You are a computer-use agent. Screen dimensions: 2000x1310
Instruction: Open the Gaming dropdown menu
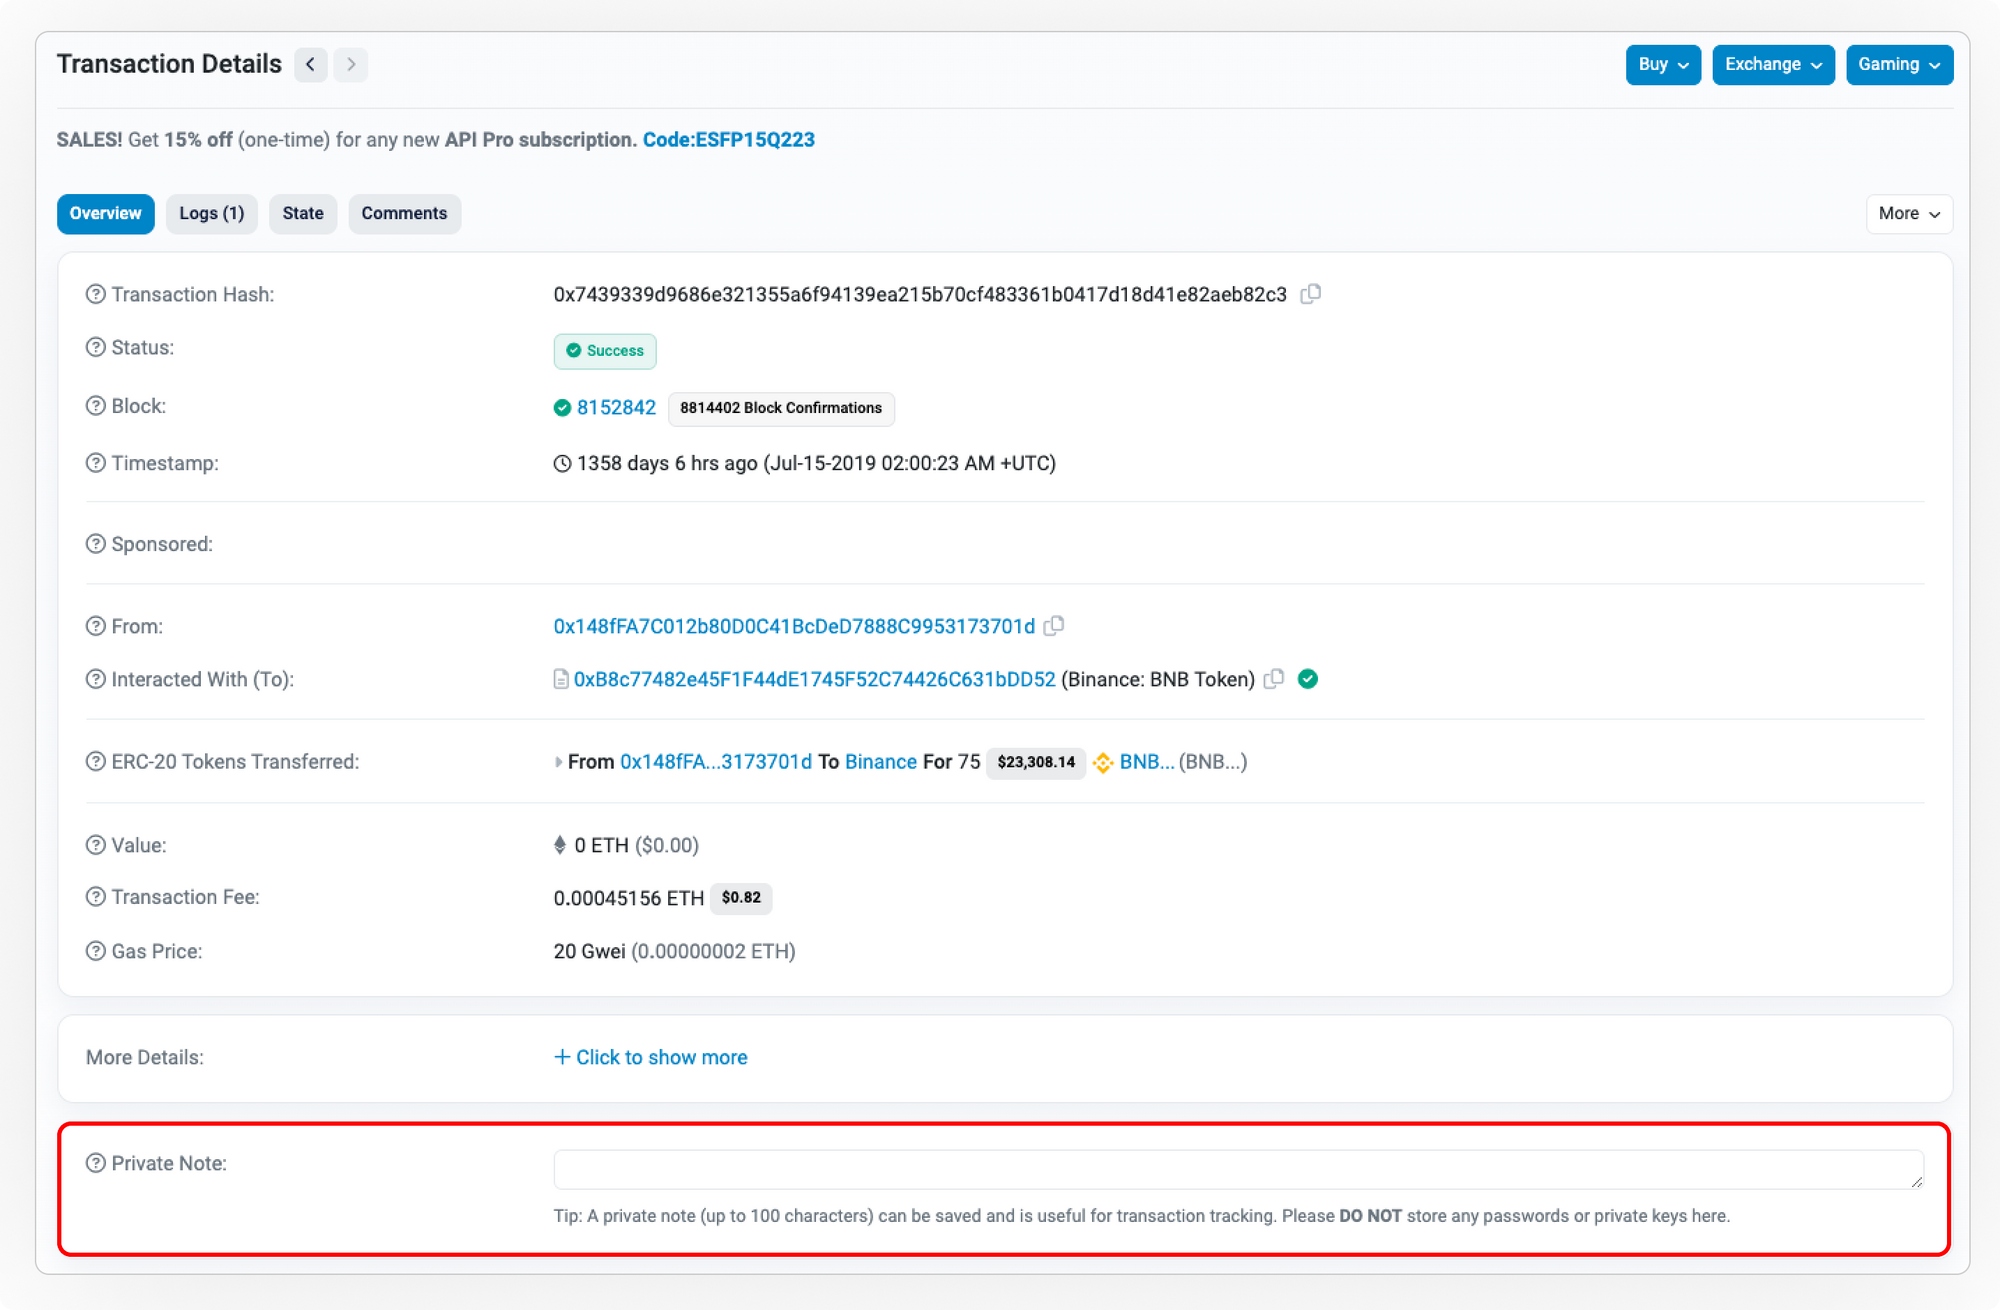pos(1898,65)
